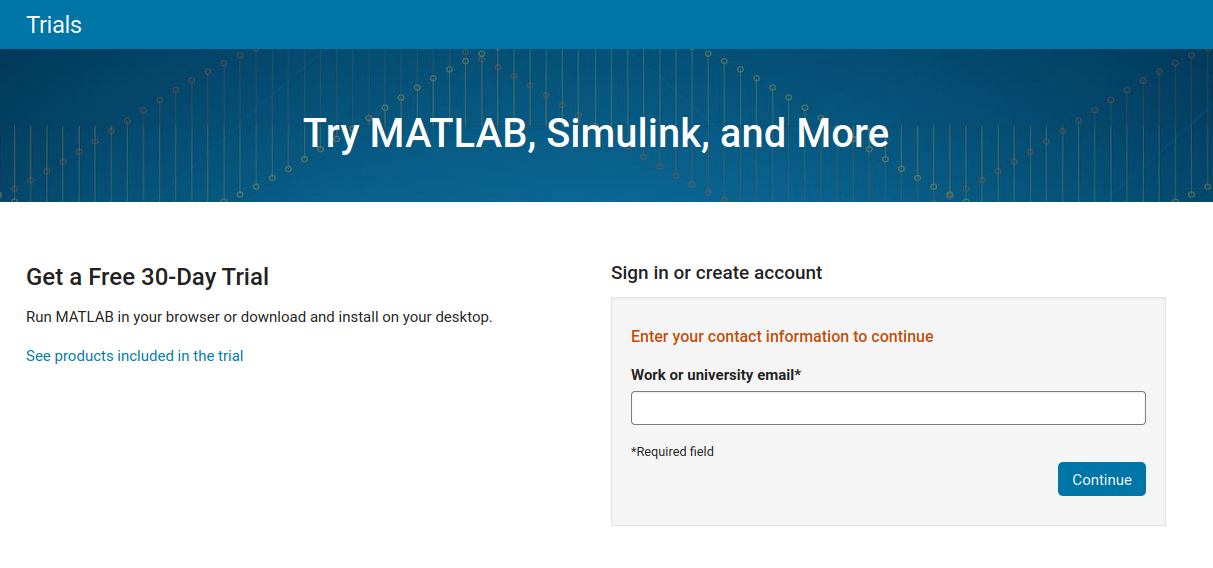Viewport: 1213px width, 568px height.
Task: Click the word 'More' in the banner title
Action: pos(842,134)
